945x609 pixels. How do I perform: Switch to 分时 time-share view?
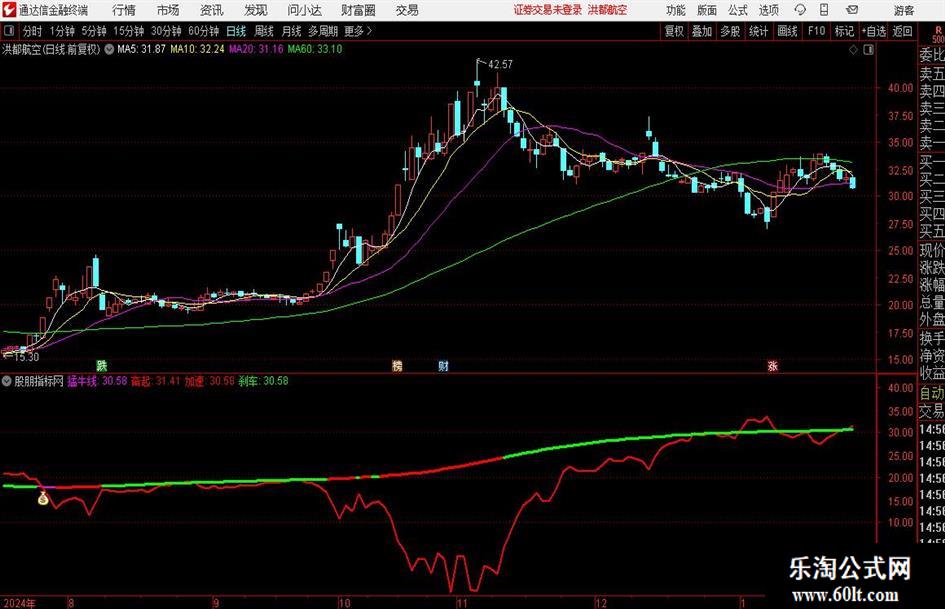pyautogui.click(x=33, y=31)
